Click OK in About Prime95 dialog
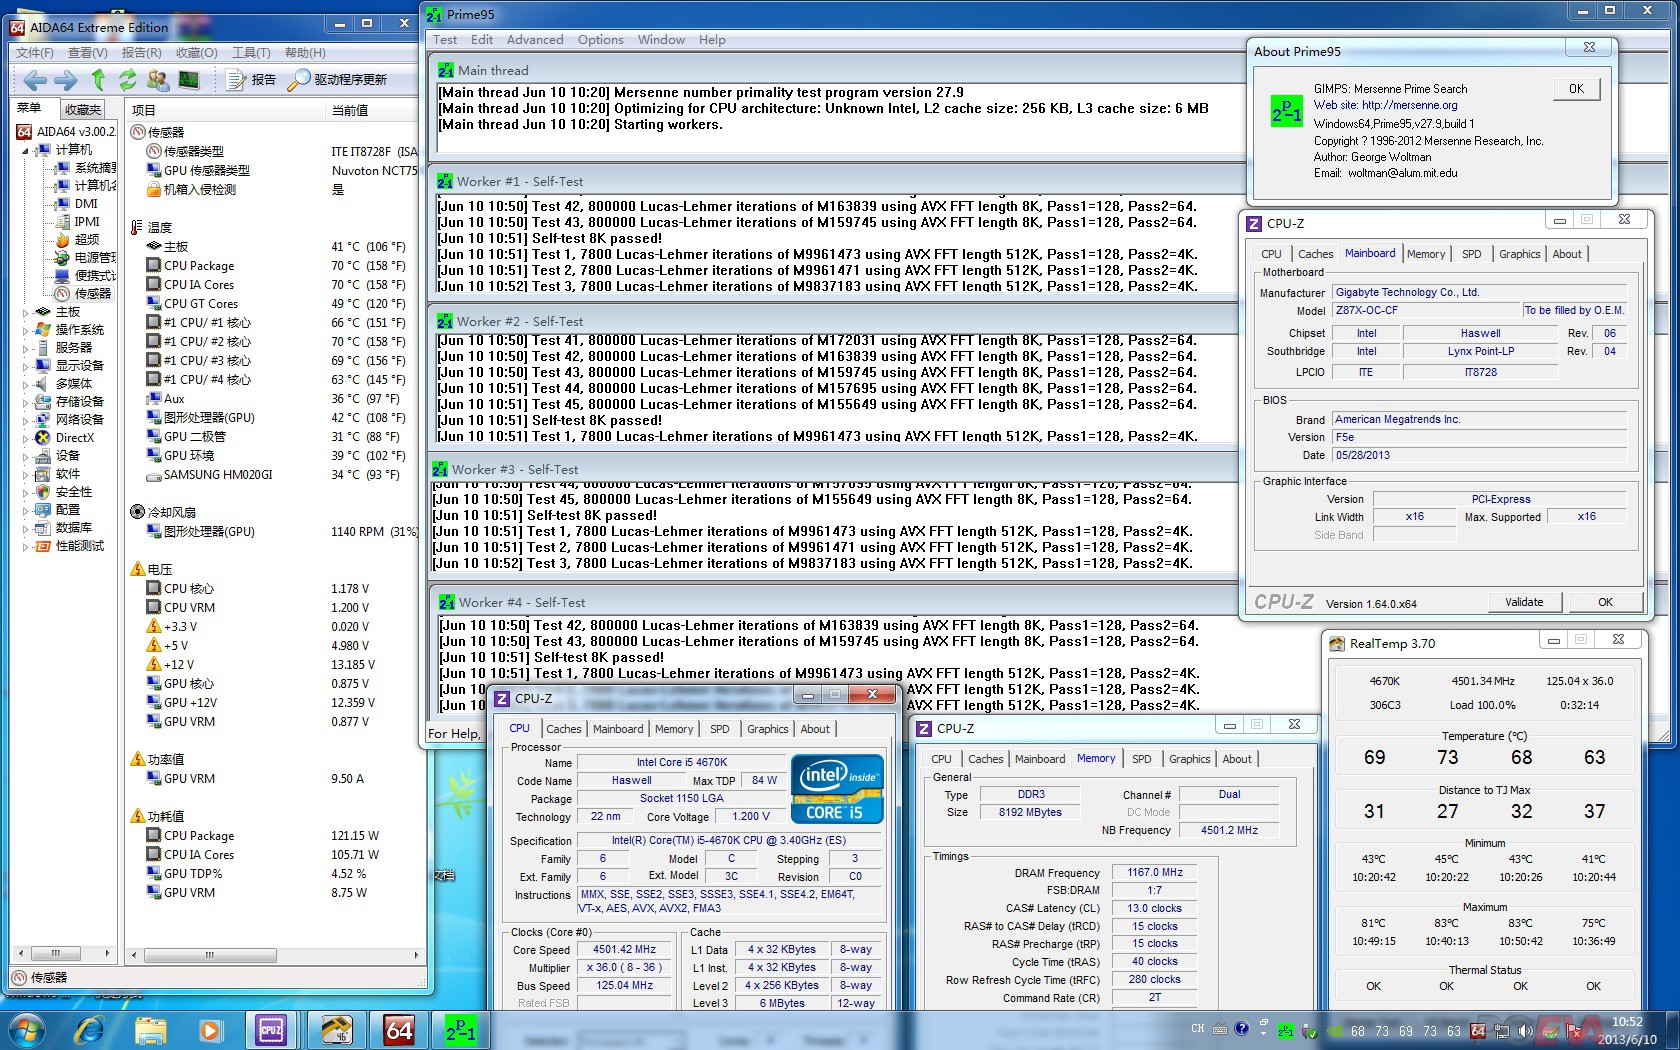The image size is (1680, 1050). point(1576,89)
